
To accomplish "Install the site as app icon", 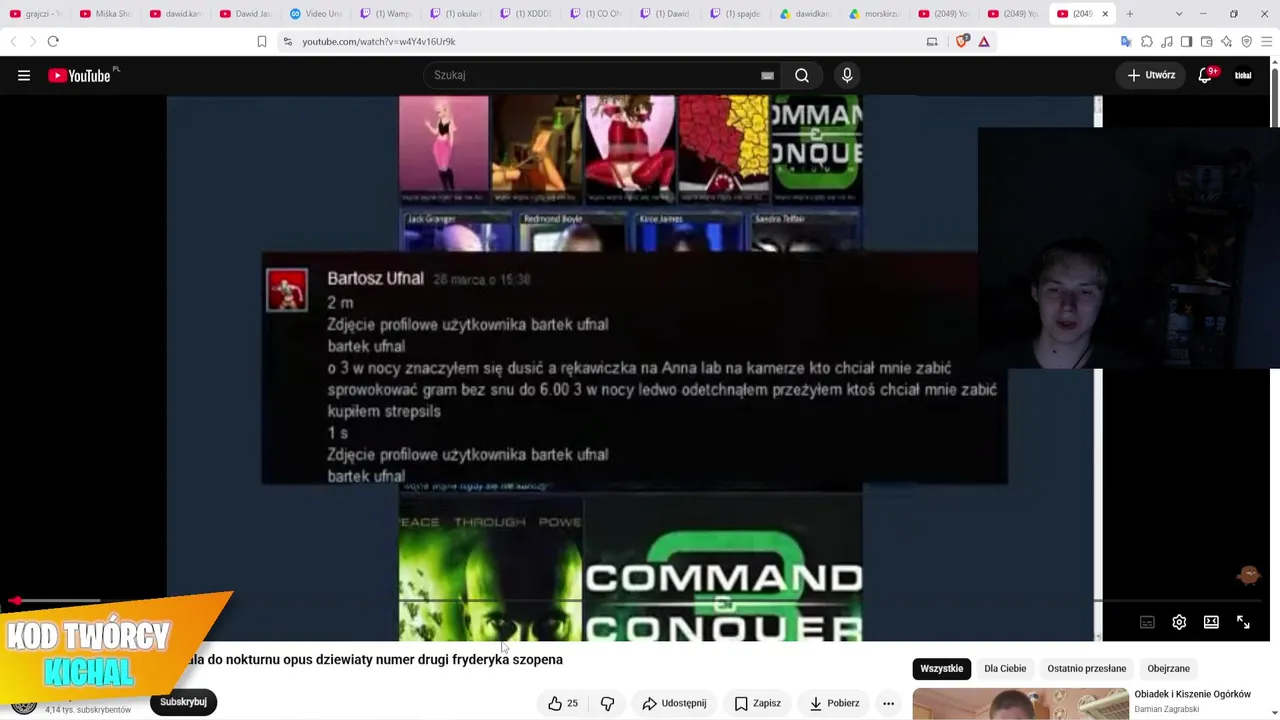I will pos(932,41).
